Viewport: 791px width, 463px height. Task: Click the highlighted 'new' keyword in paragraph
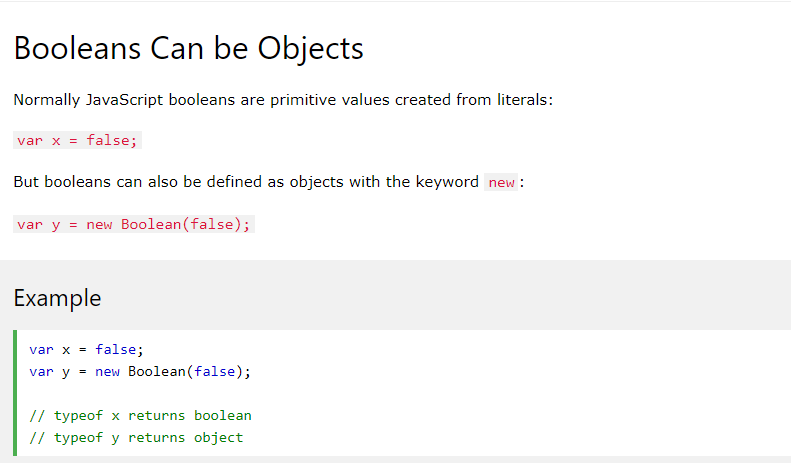point(501,182)
